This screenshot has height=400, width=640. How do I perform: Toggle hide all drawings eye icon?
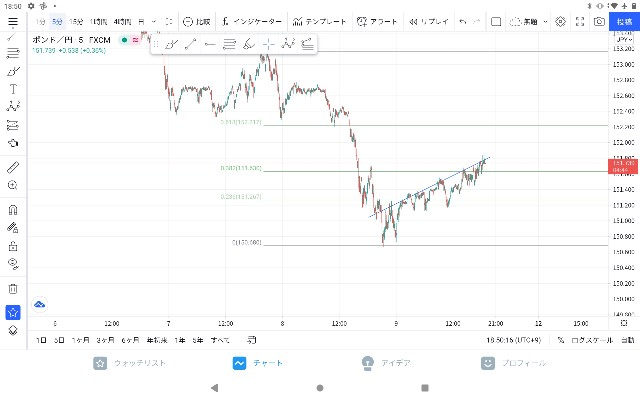click(13, 264)
